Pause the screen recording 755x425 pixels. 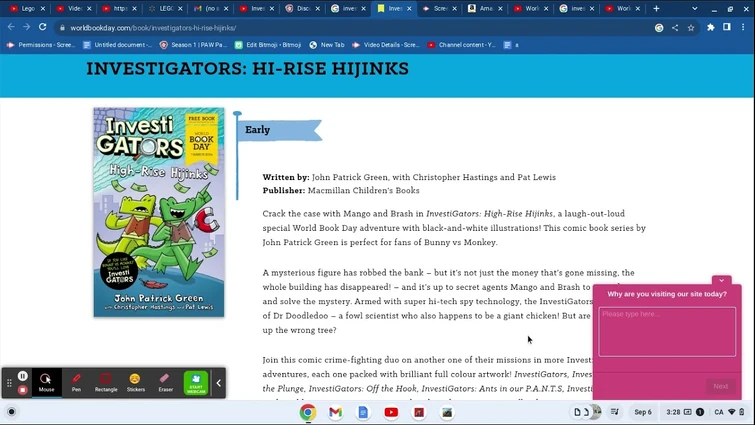click(x=23, y=376)
